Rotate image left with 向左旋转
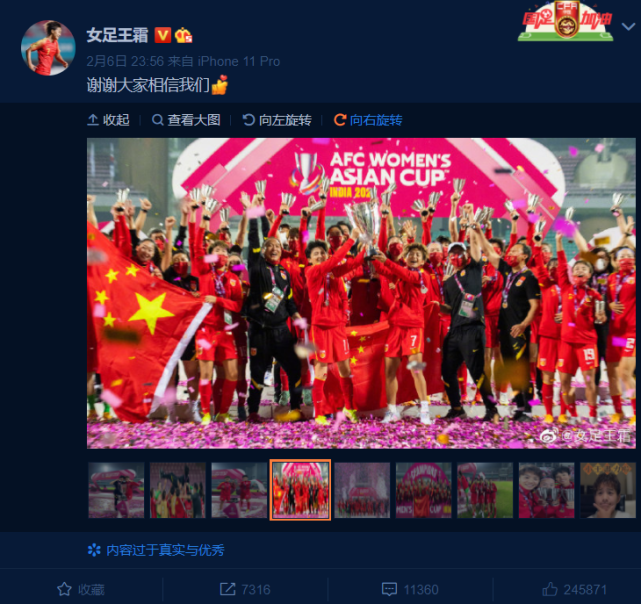The image size is (641, 604). (277, 120)
